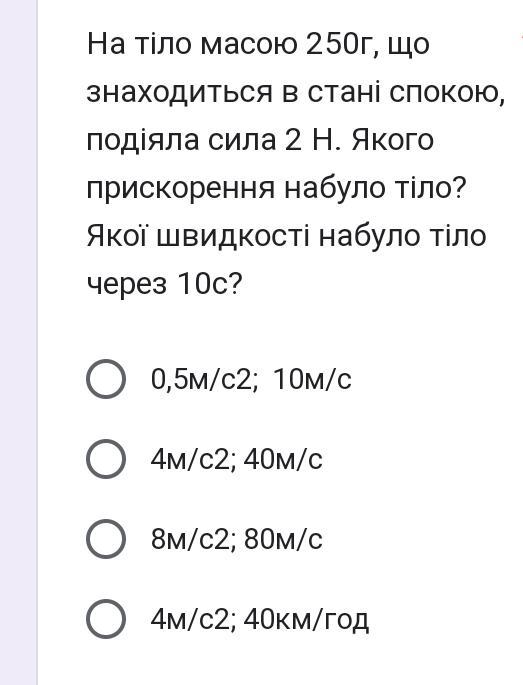Click the lavender margin strip on the left
Viewport: 523px width, 685px height.
click(18, 342)
